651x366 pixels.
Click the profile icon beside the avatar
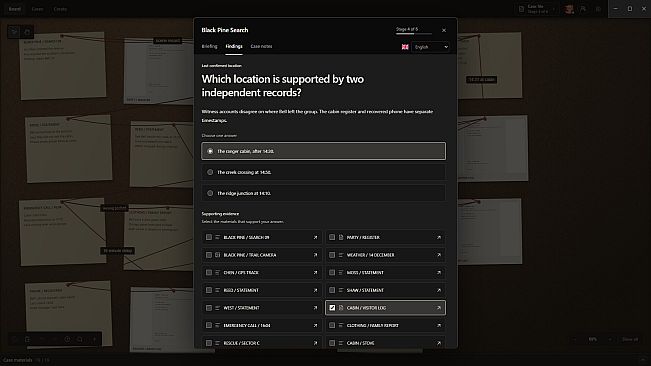pos(583,9)
